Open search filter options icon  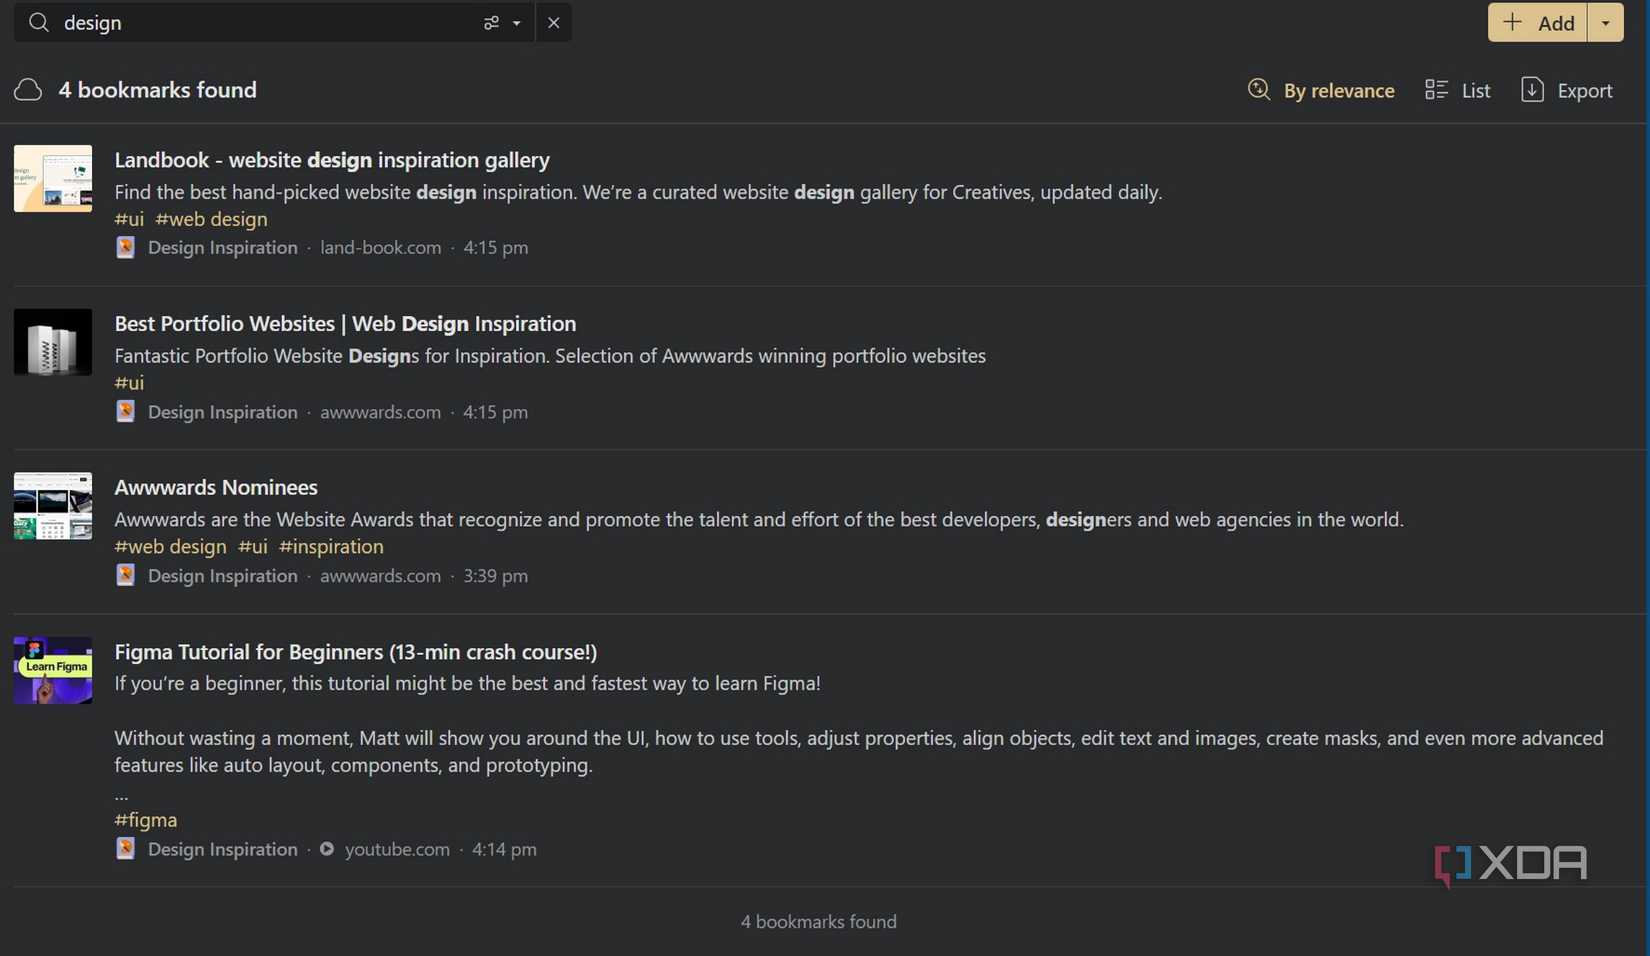[x=491, y=22]
